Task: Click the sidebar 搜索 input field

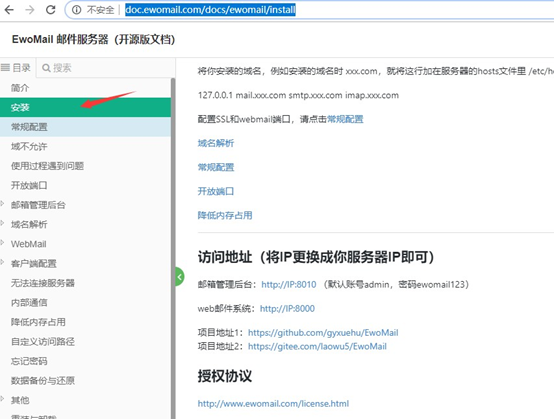Action: [x=106, y=67]
